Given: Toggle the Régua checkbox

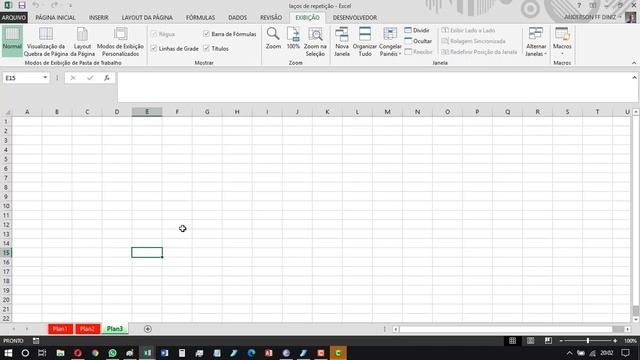Looking at the screenshot, I should (154, 34).
